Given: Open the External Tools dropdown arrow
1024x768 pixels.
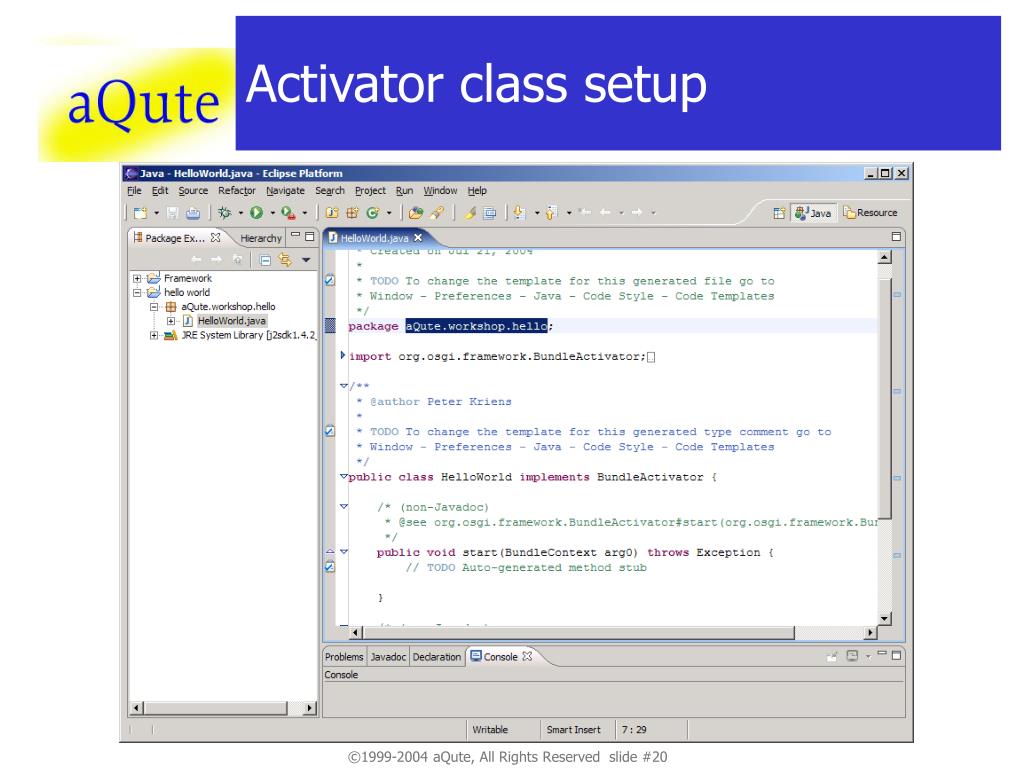Looking at the screenshot, I should click(304, 213).
